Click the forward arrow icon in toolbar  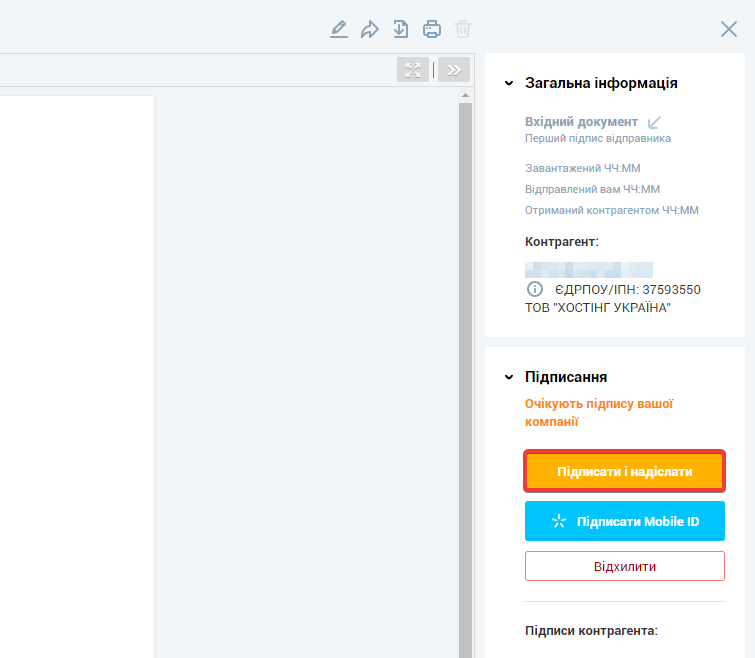(x=370, y=29)
